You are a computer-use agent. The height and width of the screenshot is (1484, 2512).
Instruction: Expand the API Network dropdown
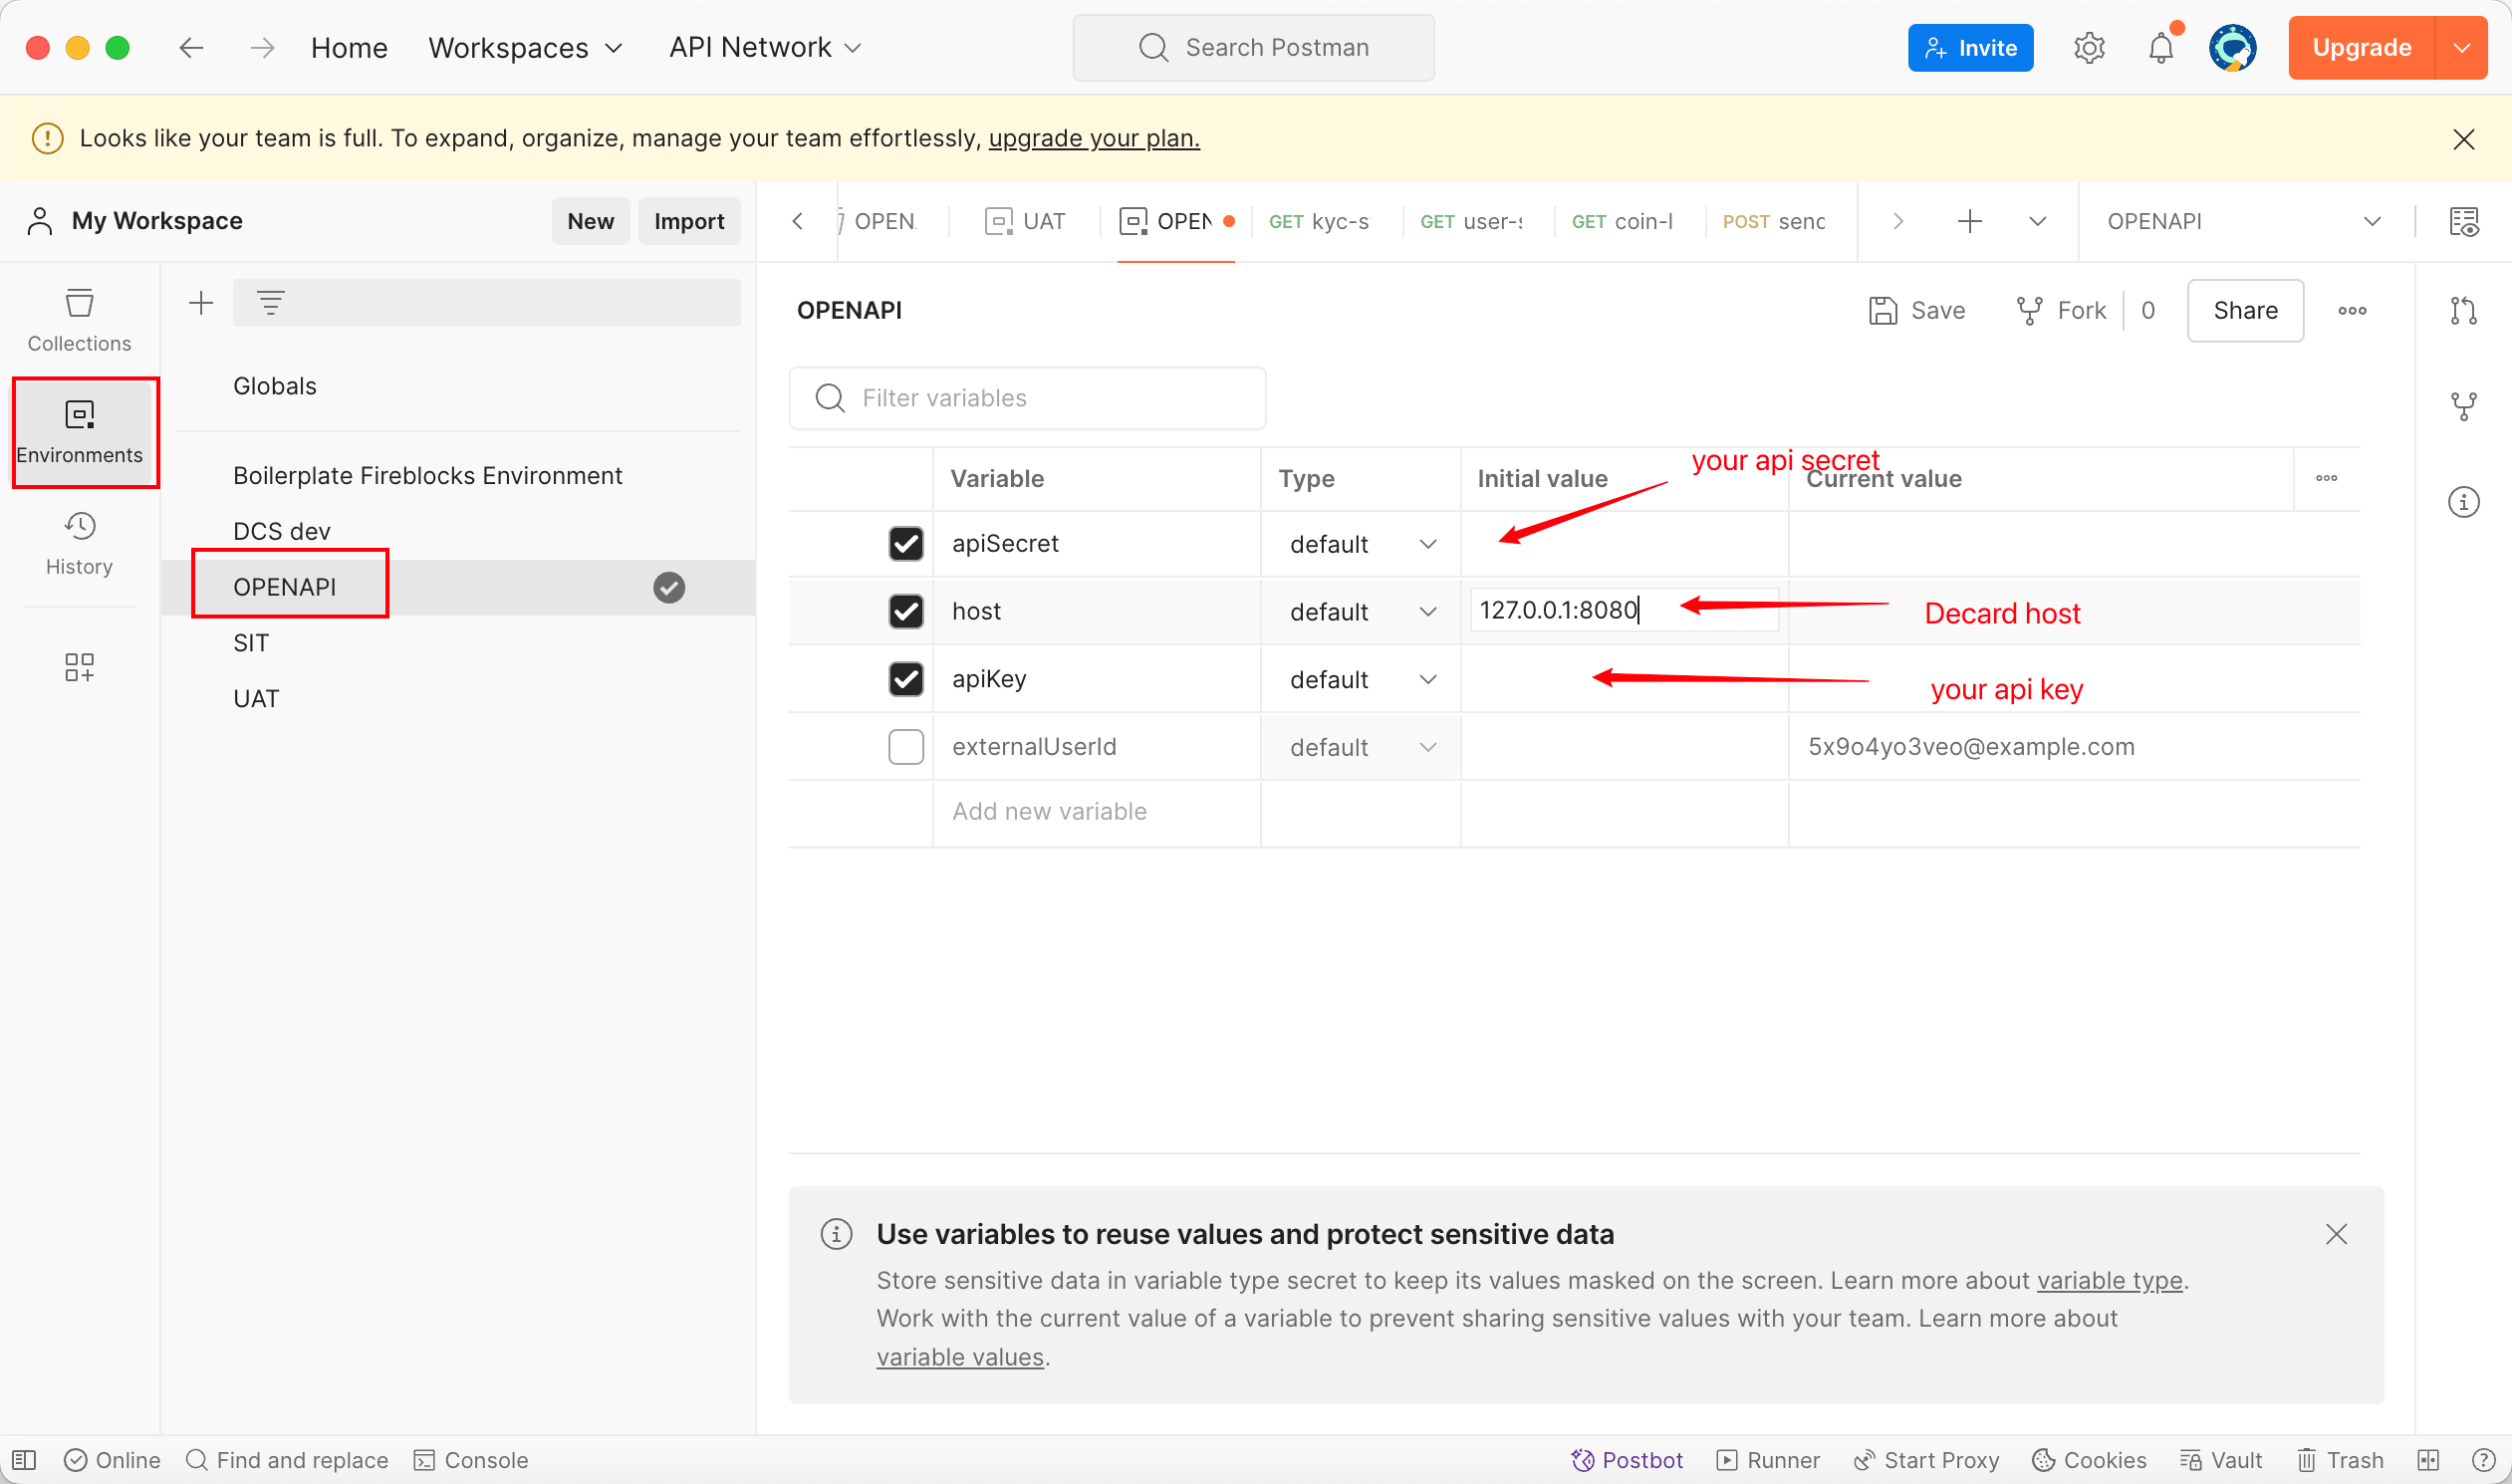pyautogui.click(x=765, y=47)
